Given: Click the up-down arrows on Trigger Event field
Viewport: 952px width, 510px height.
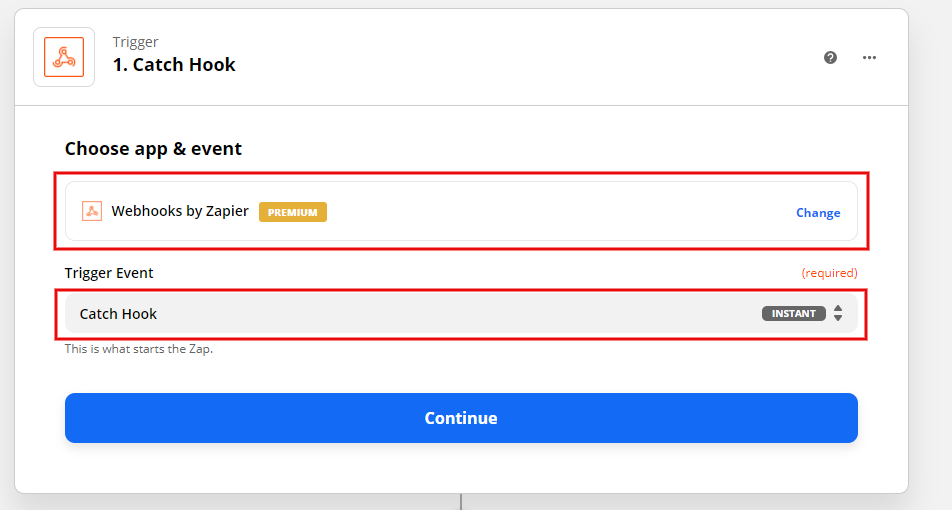Looking at the screenshot, I should (x=838, y=313).
